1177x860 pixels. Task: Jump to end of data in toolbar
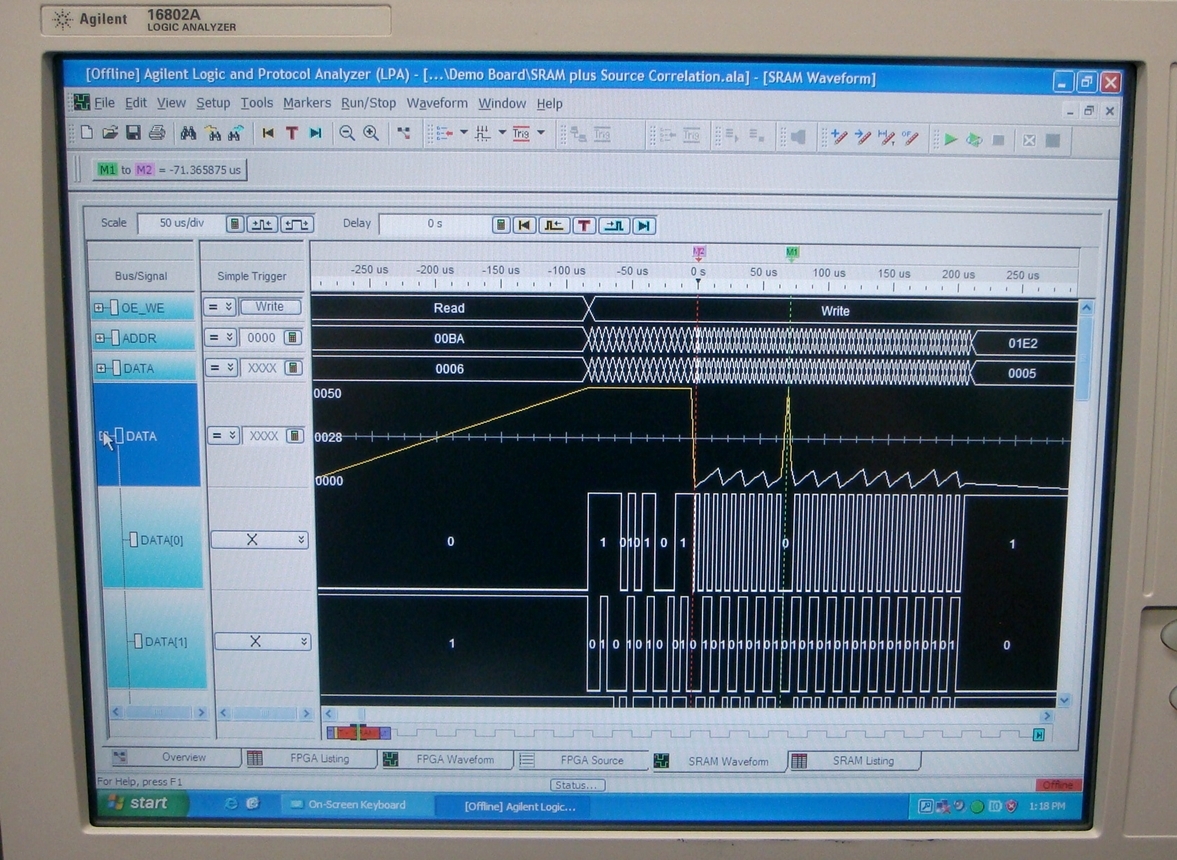[316, 134]
